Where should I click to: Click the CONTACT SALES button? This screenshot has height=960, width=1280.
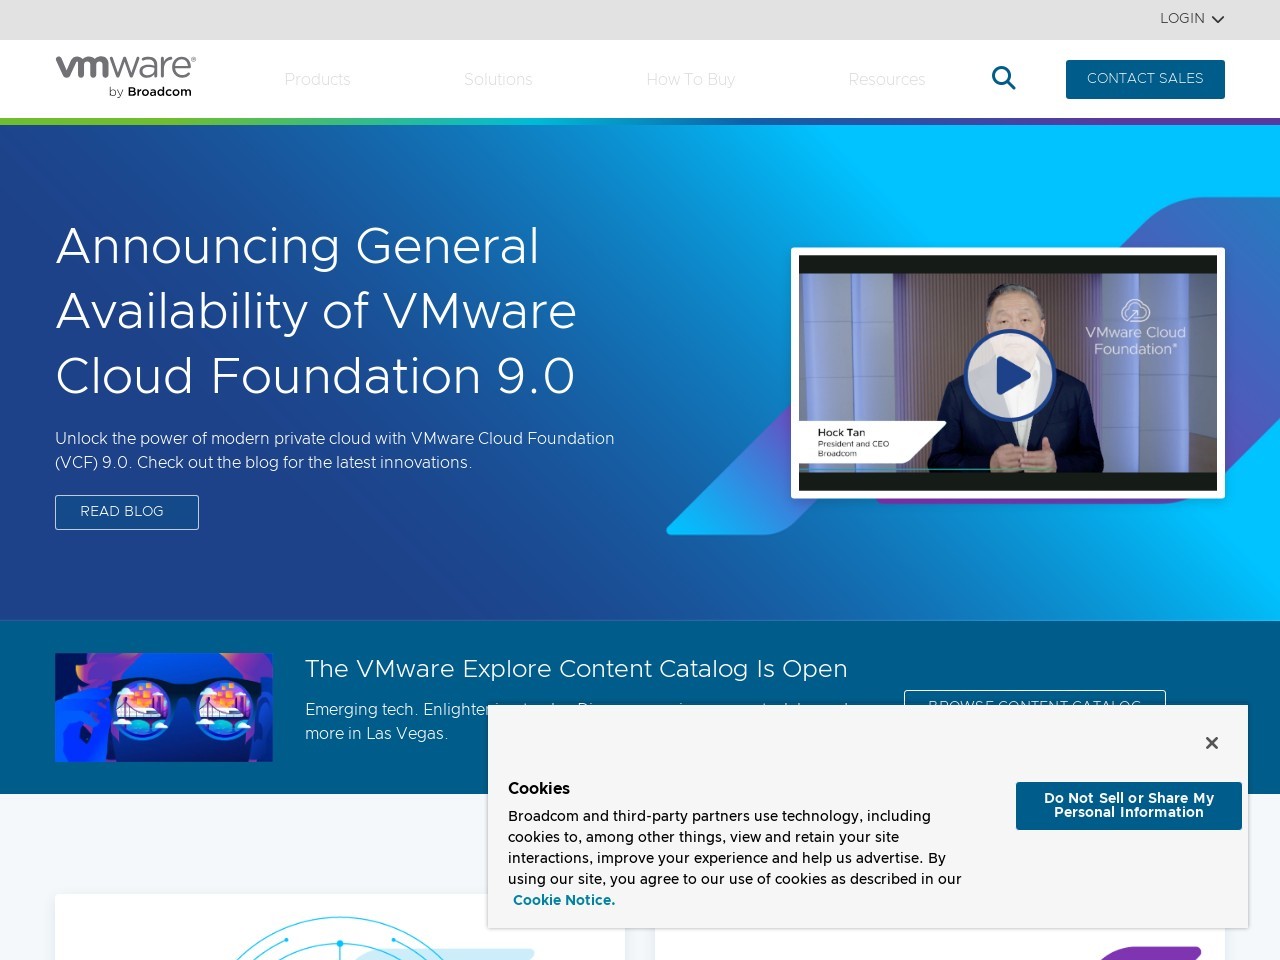(x=1145, y=78)
